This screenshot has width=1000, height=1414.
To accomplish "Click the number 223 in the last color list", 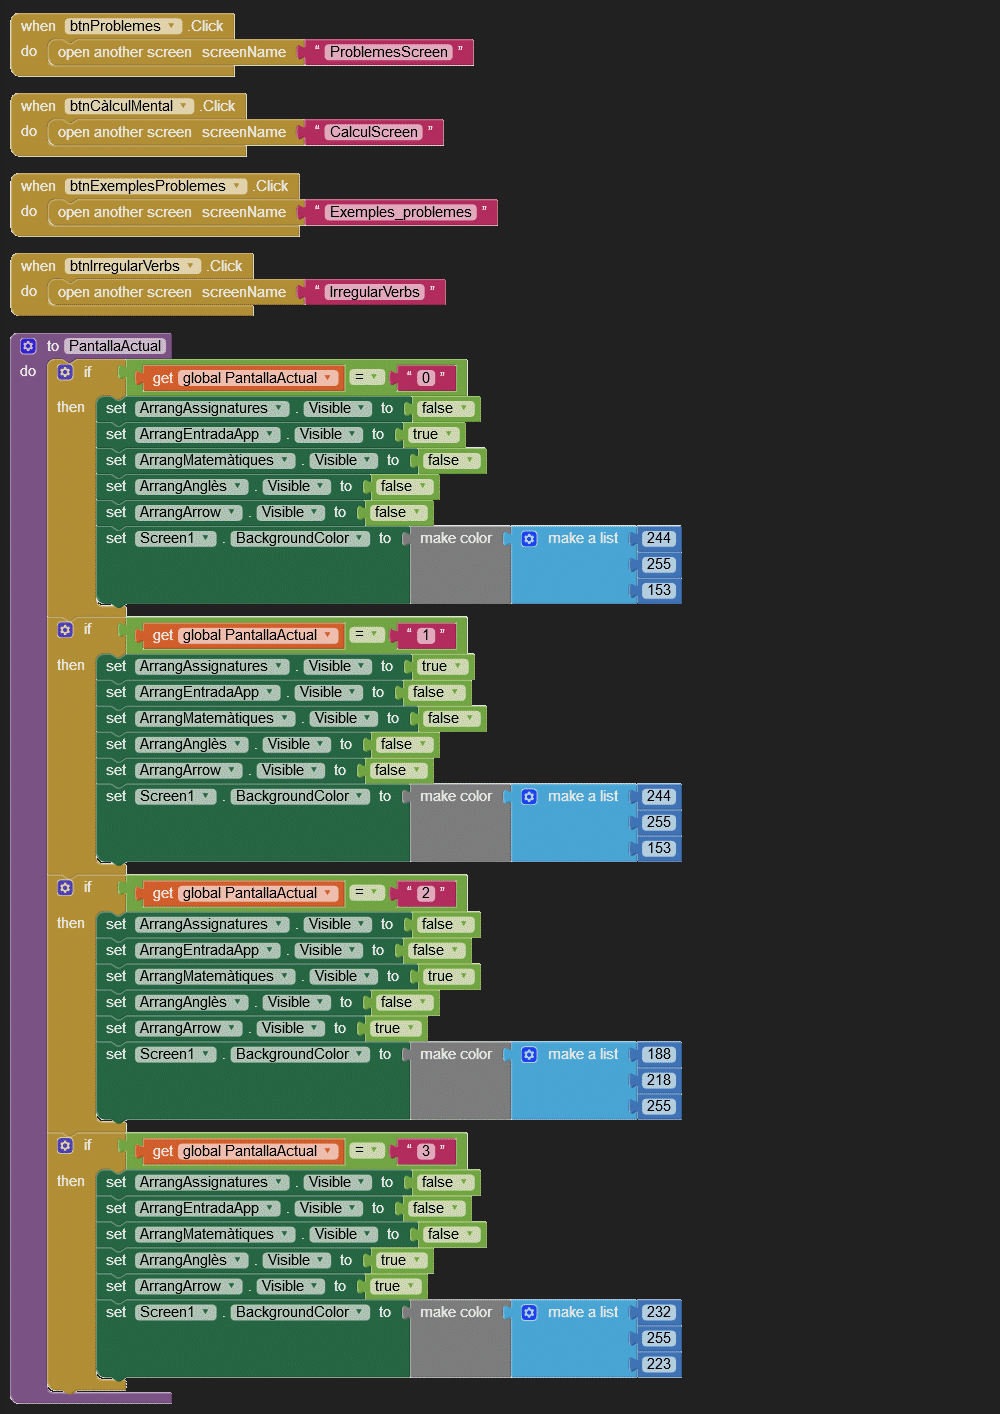I will click(658, 1364).
